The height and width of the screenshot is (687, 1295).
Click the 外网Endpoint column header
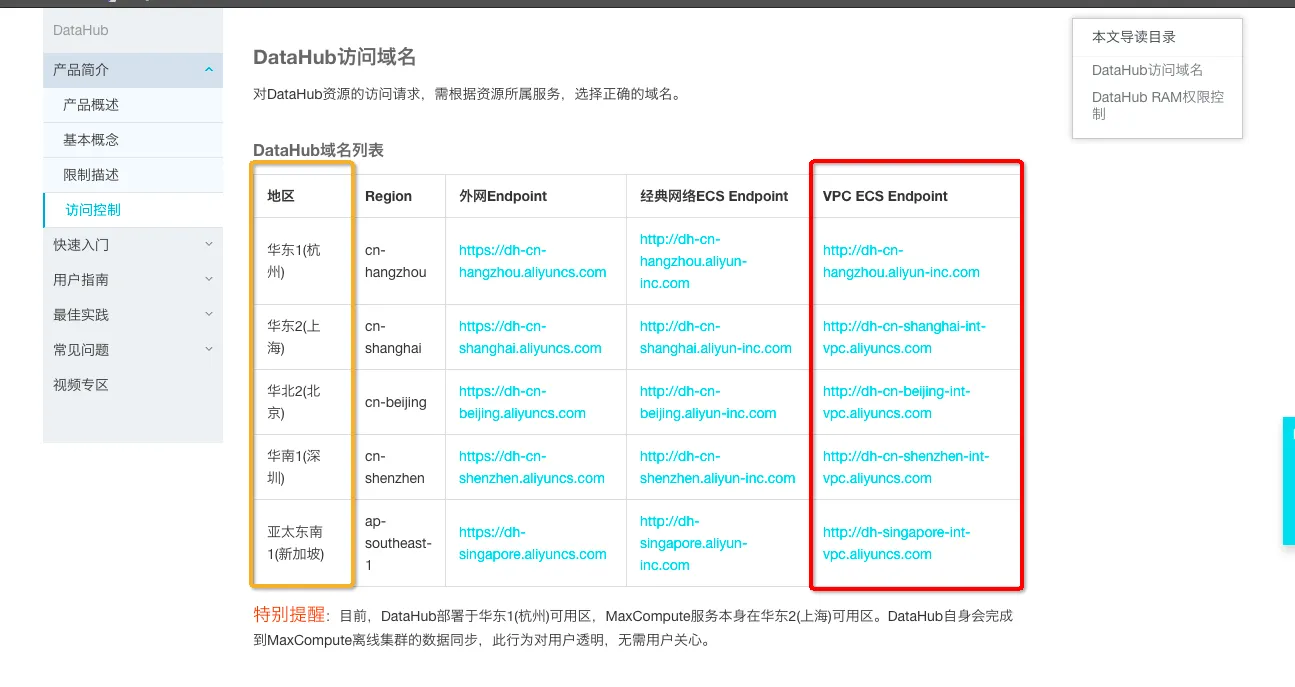[503, 196]
